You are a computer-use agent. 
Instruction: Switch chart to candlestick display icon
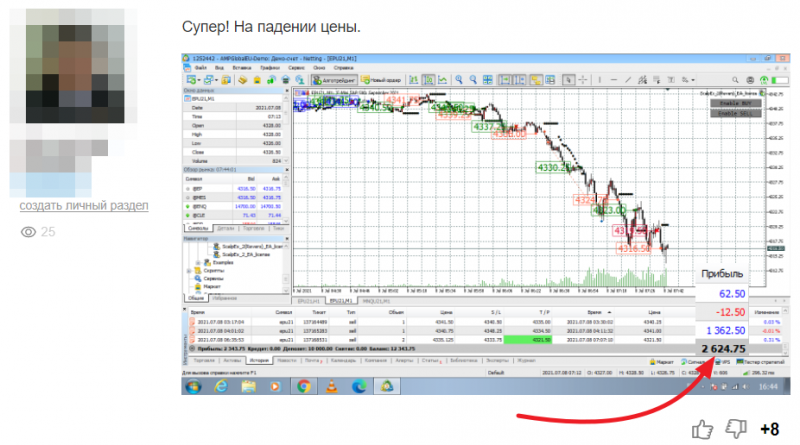(428, 80)
